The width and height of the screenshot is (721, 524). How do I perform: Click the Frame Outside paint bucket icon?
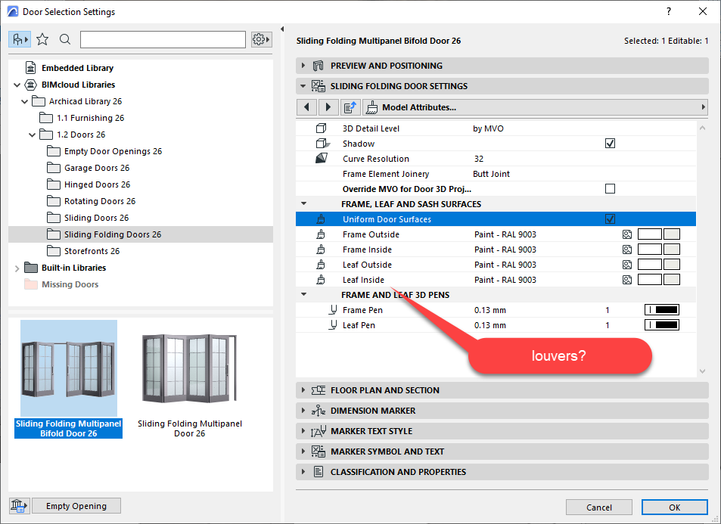tap(321, 234)
